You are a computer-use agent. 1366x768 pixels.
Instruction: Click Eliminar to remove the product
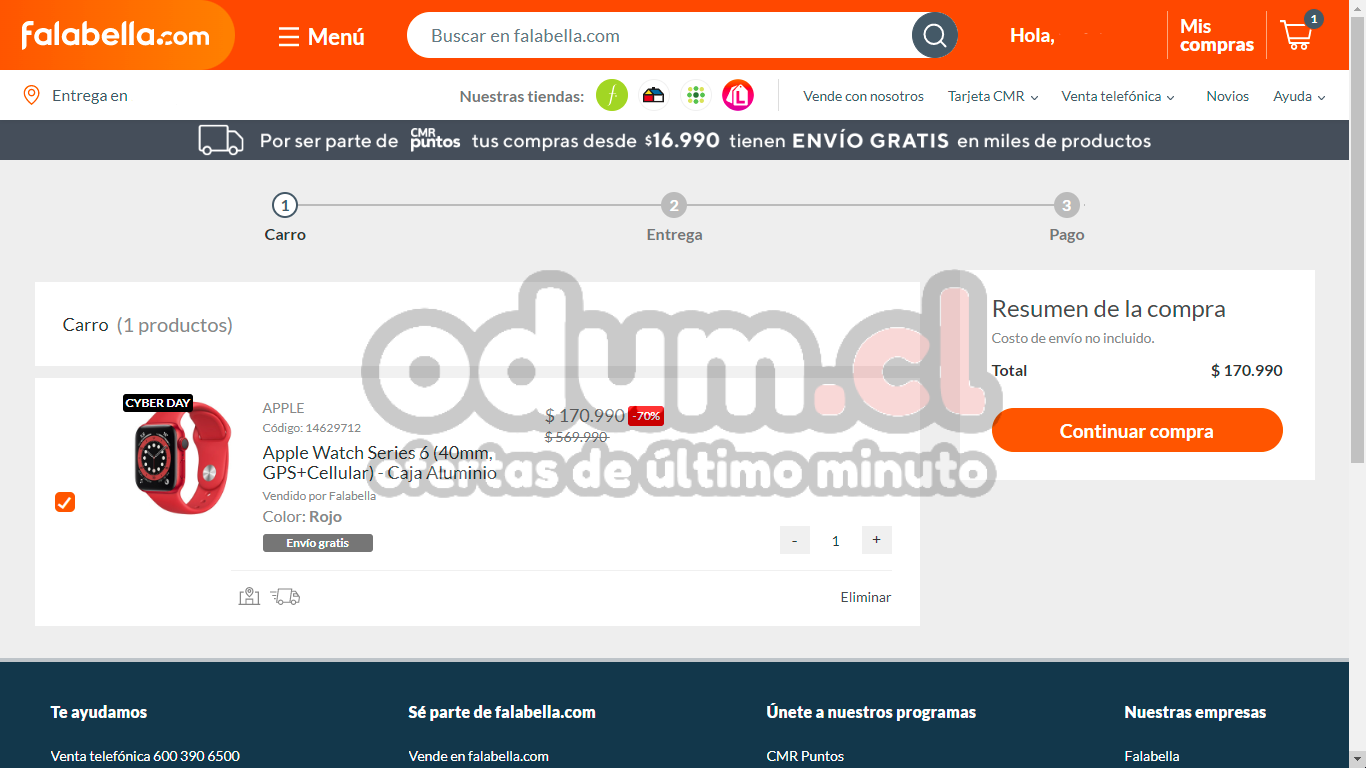865,597
